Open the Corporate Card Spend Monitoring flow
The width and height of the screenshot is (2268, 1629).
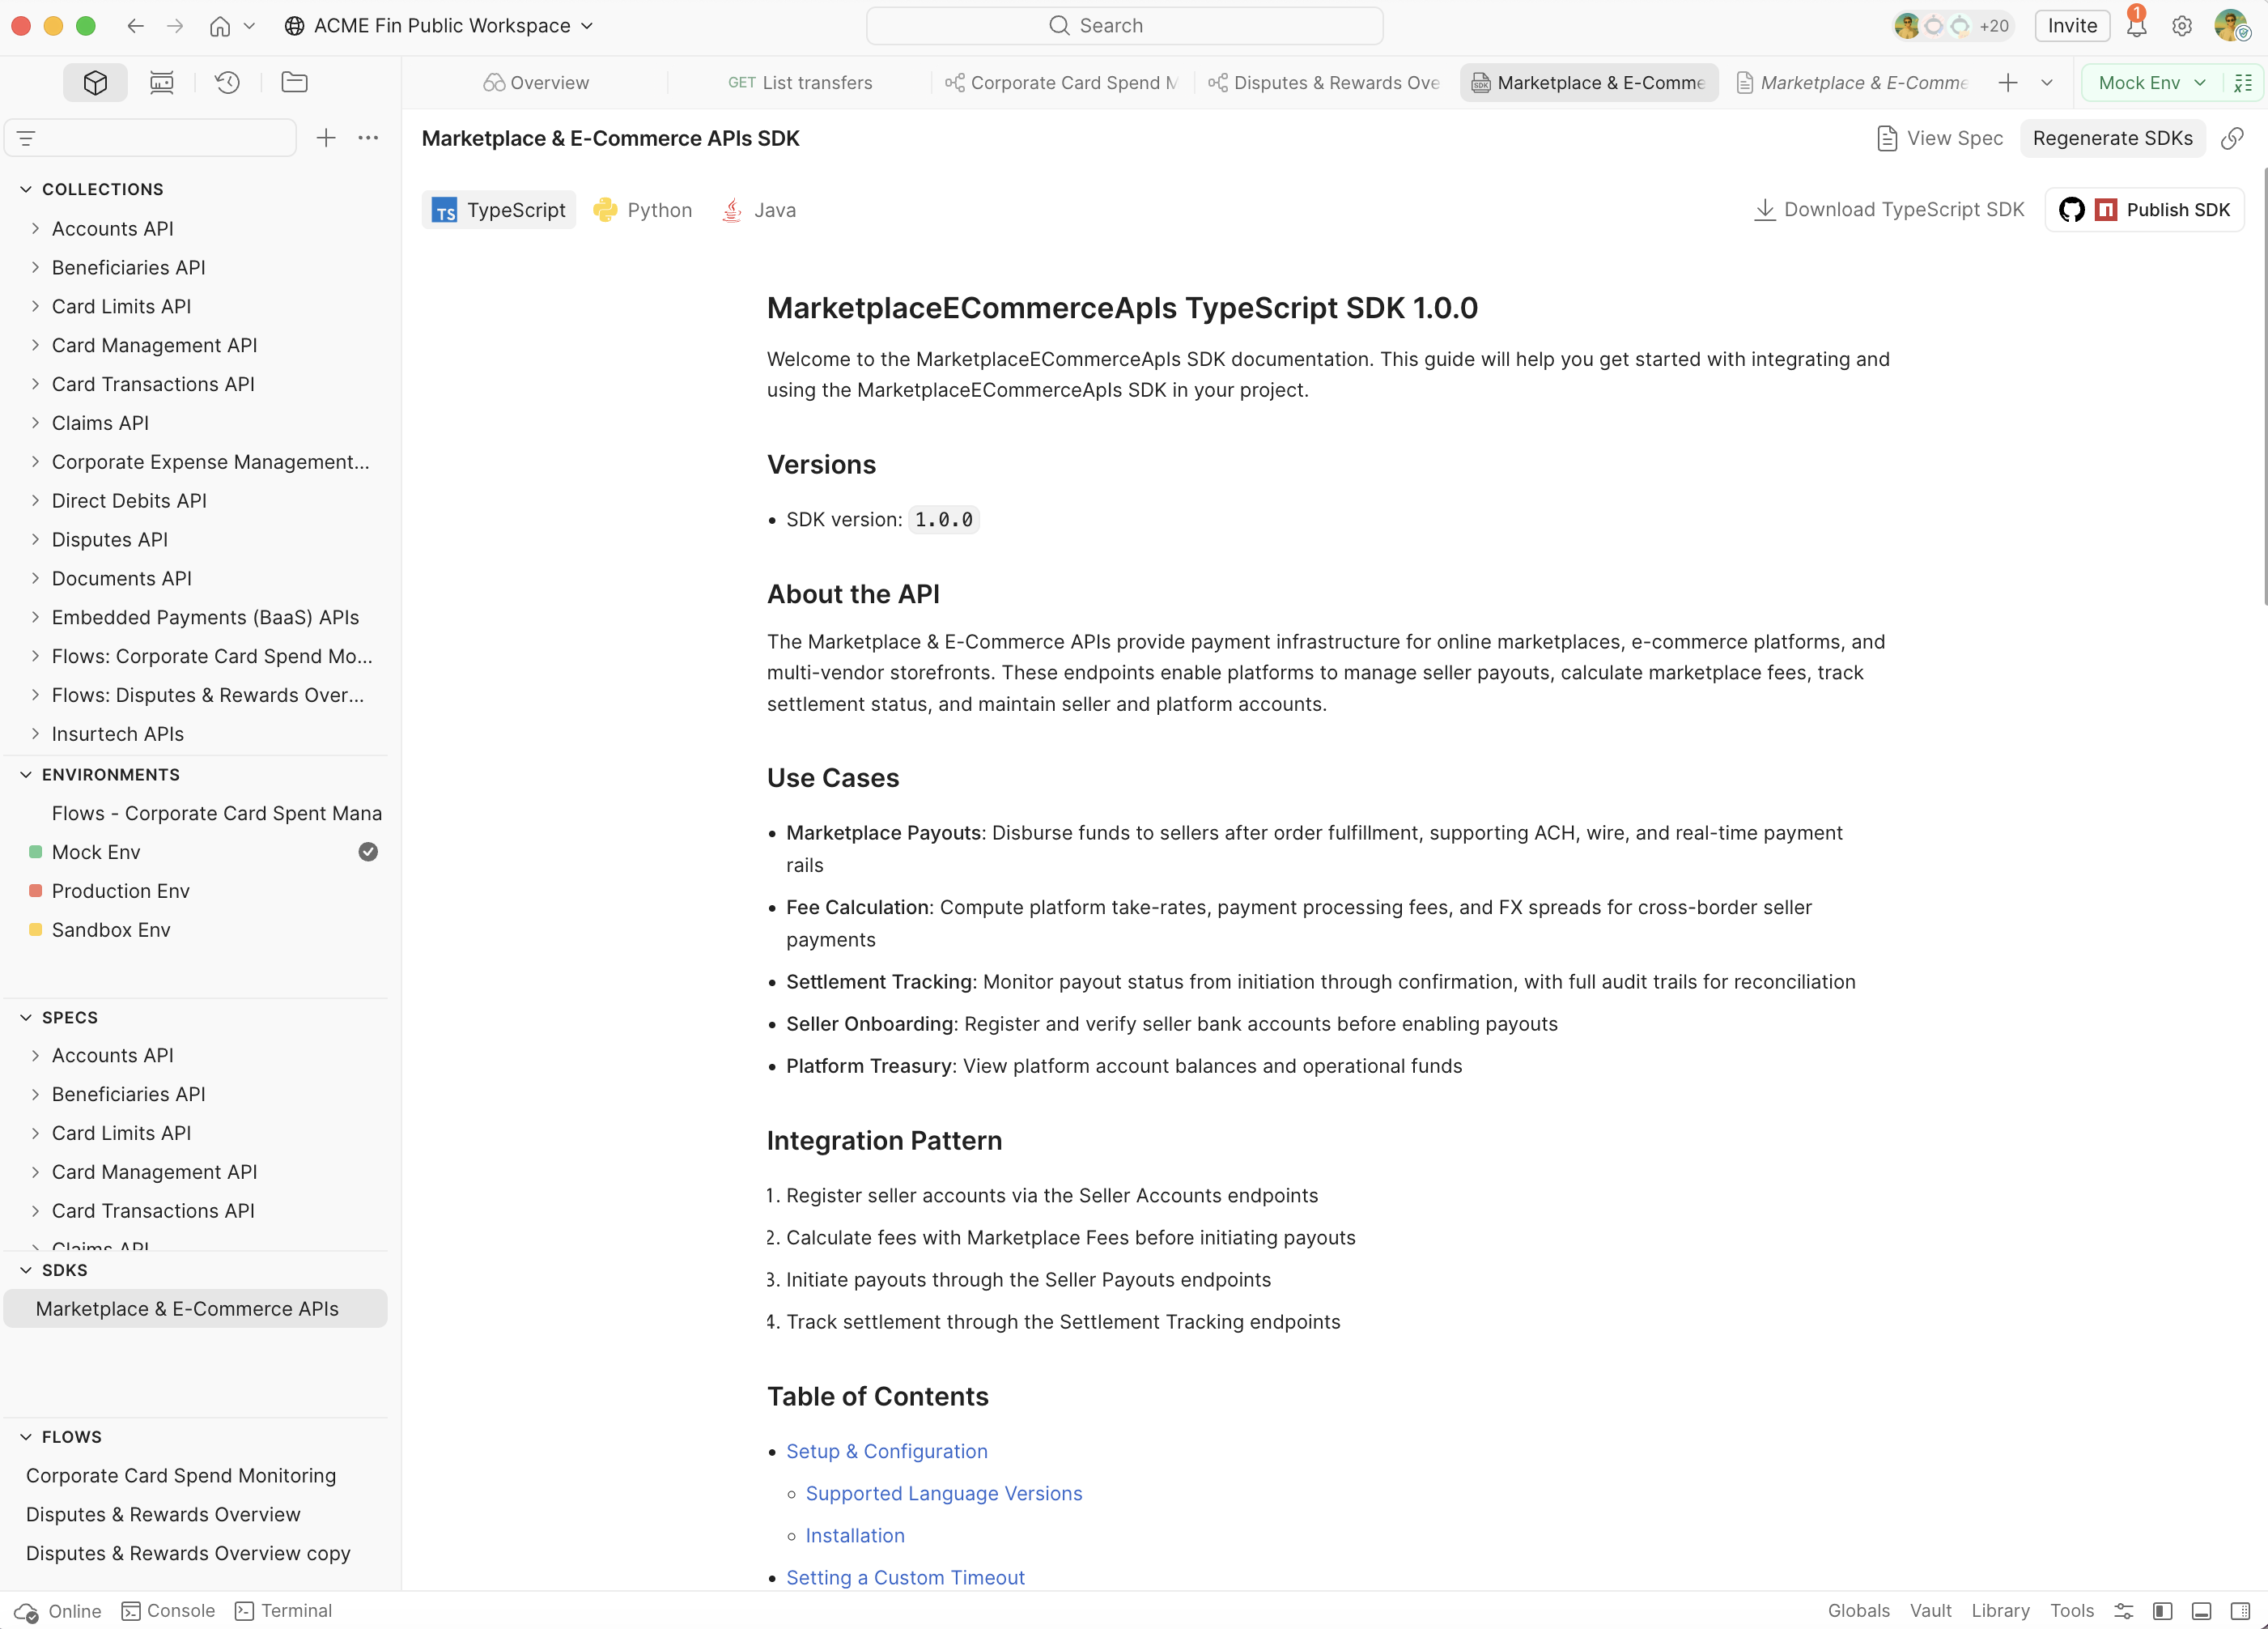181,1476
